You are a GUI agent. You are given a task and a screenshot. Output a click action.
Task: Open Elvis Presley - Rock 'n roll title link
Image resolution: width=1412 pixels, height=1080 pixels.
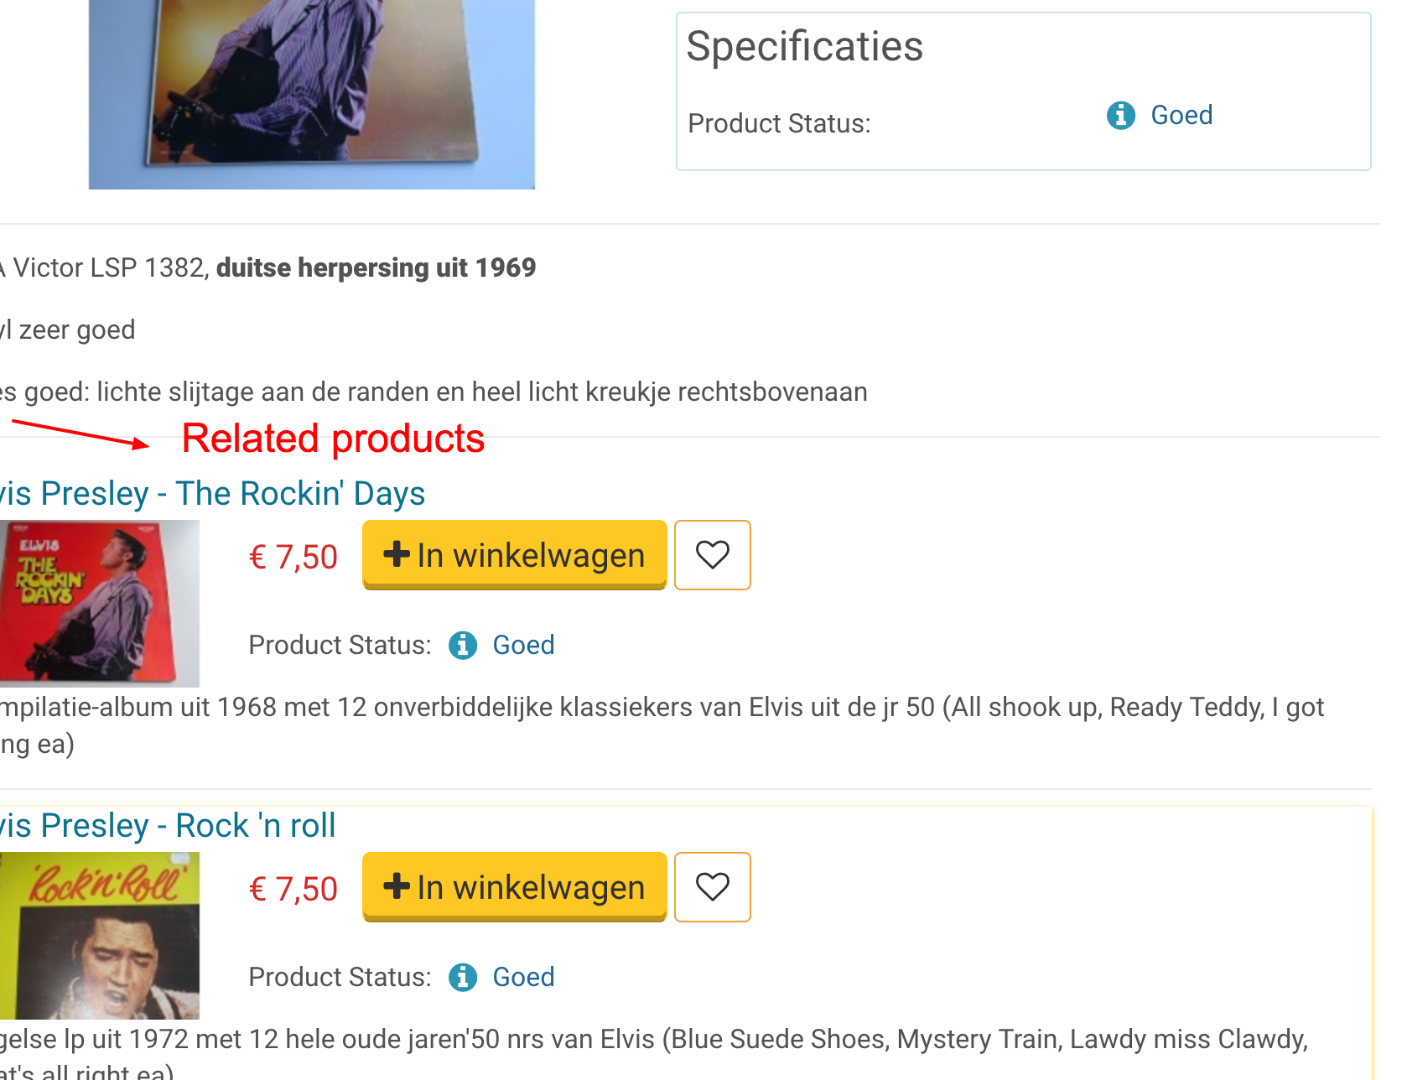[x=168, y=826]
